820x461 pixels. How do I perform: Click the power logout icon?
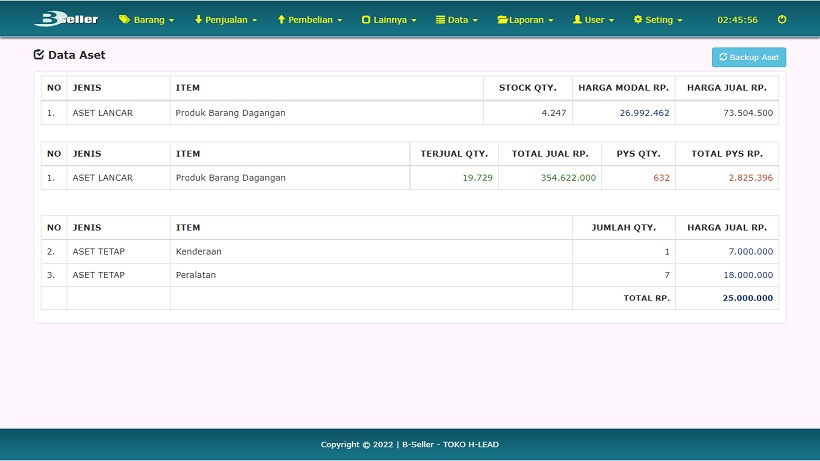tap(782, 20)
